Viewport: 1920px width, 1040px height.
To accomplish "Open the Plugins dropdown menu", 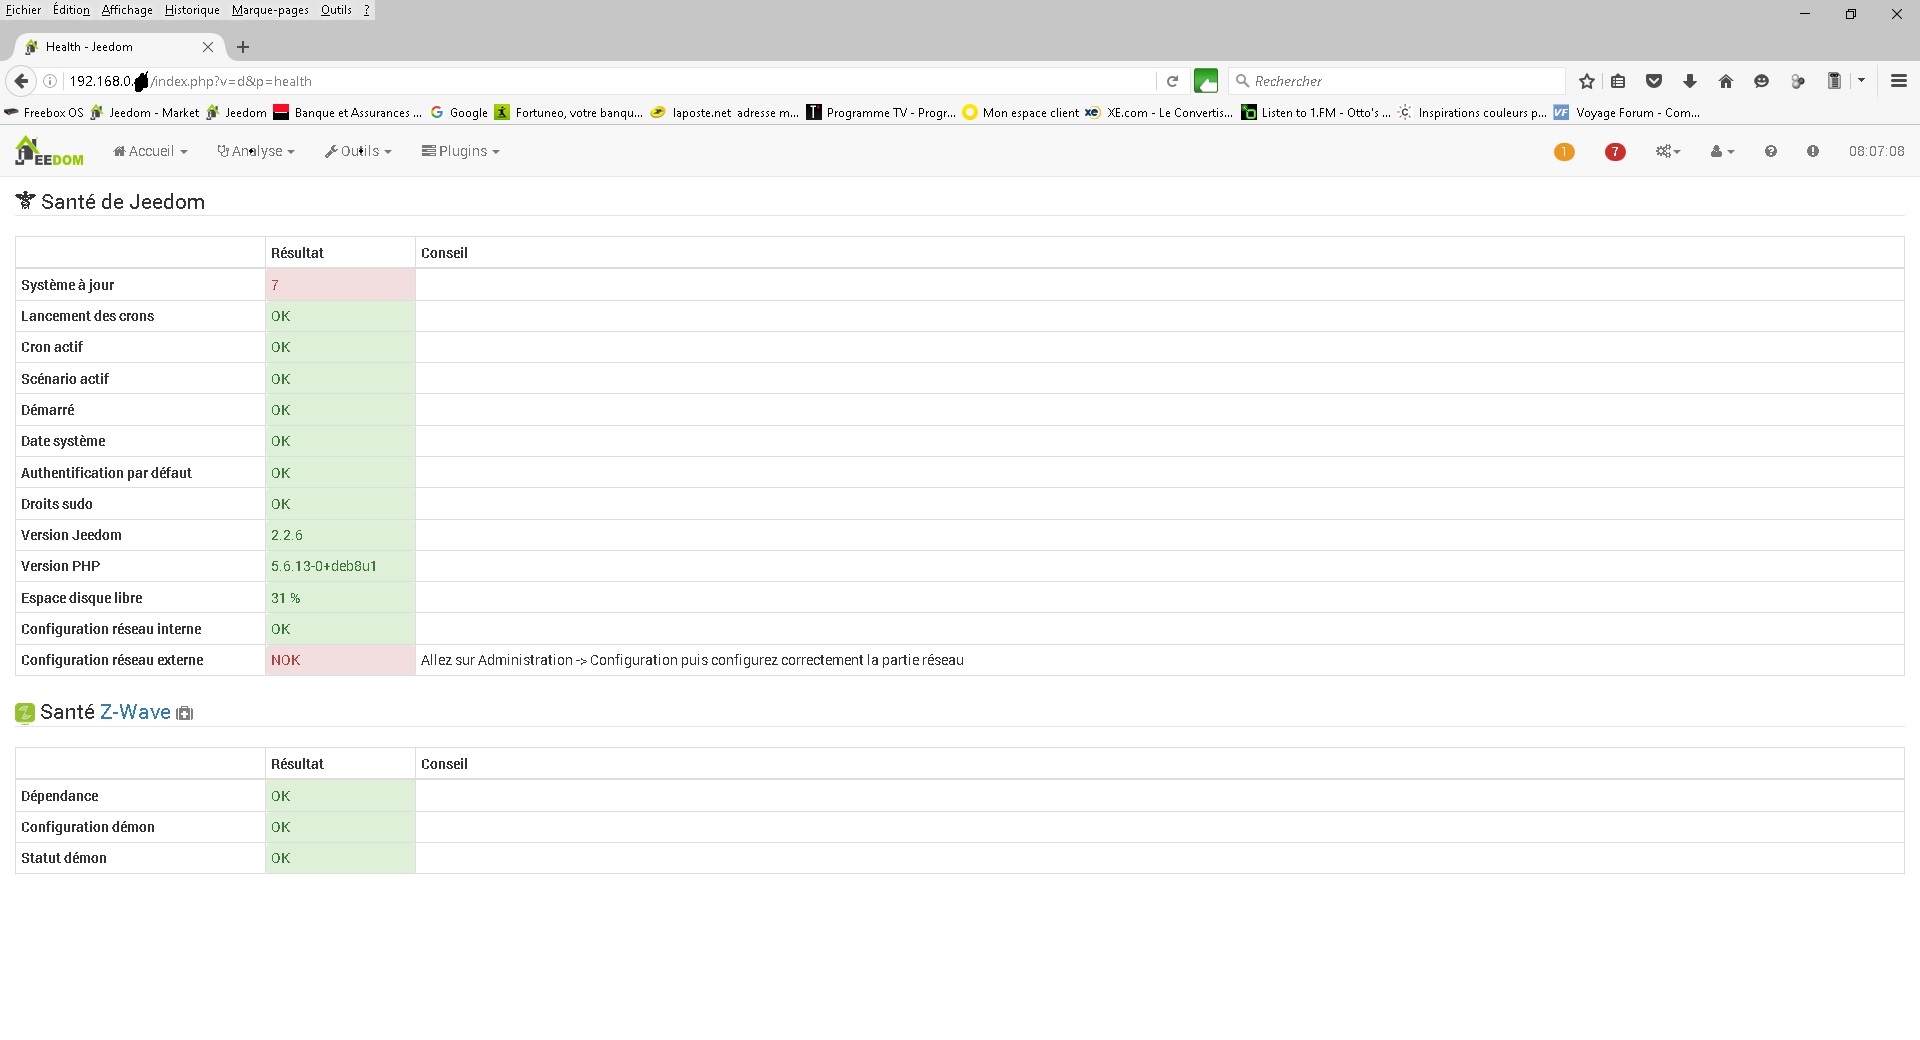I will coord(460,151).
